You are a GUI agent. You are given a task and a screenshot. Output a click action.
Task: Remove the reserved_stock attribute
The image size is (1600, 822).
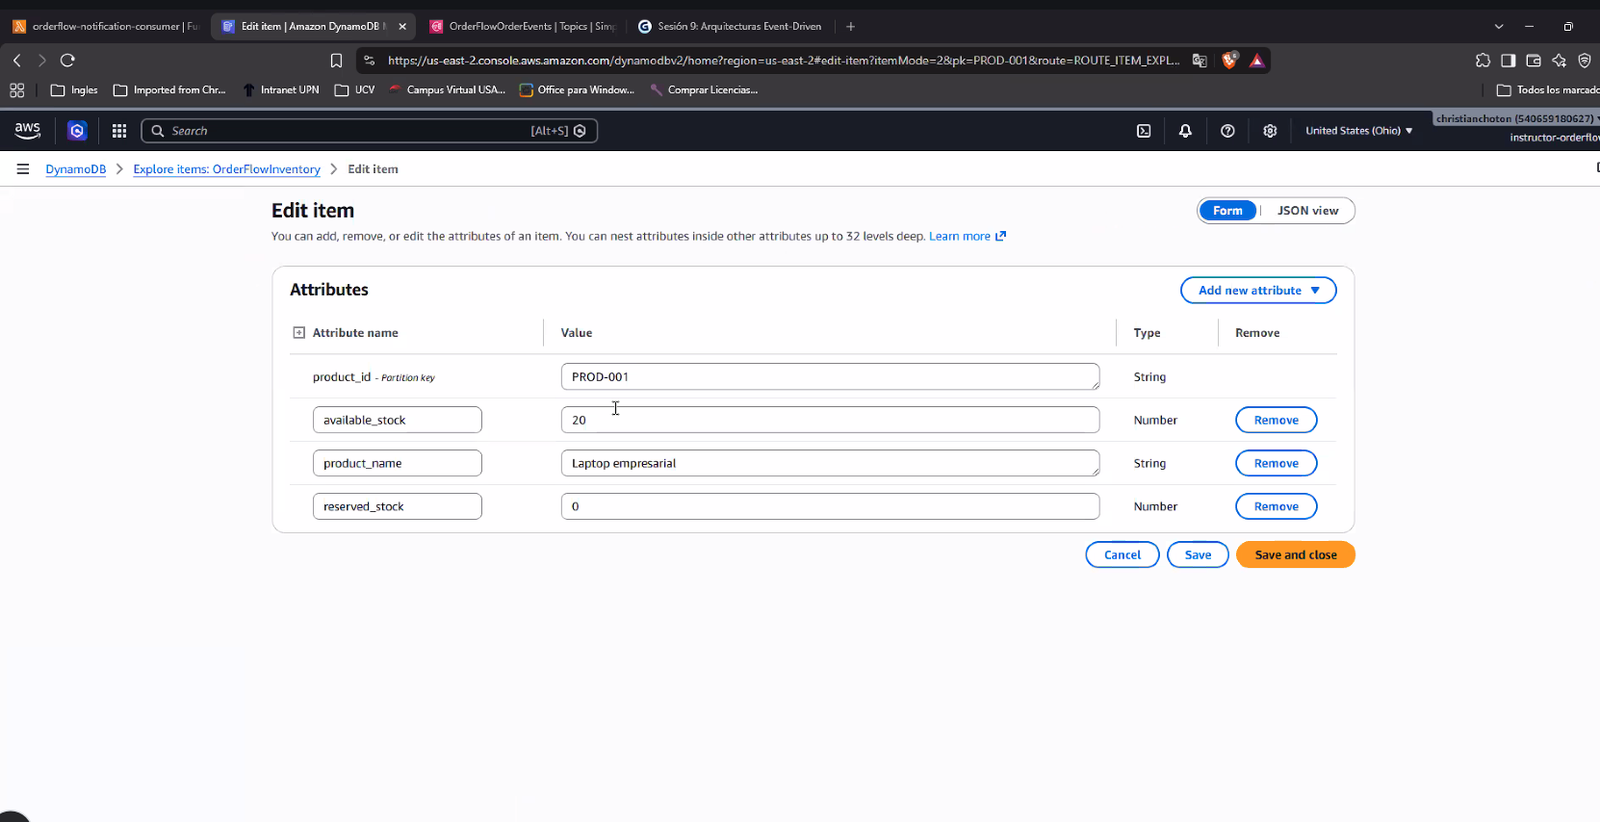tap(1276, 506)
